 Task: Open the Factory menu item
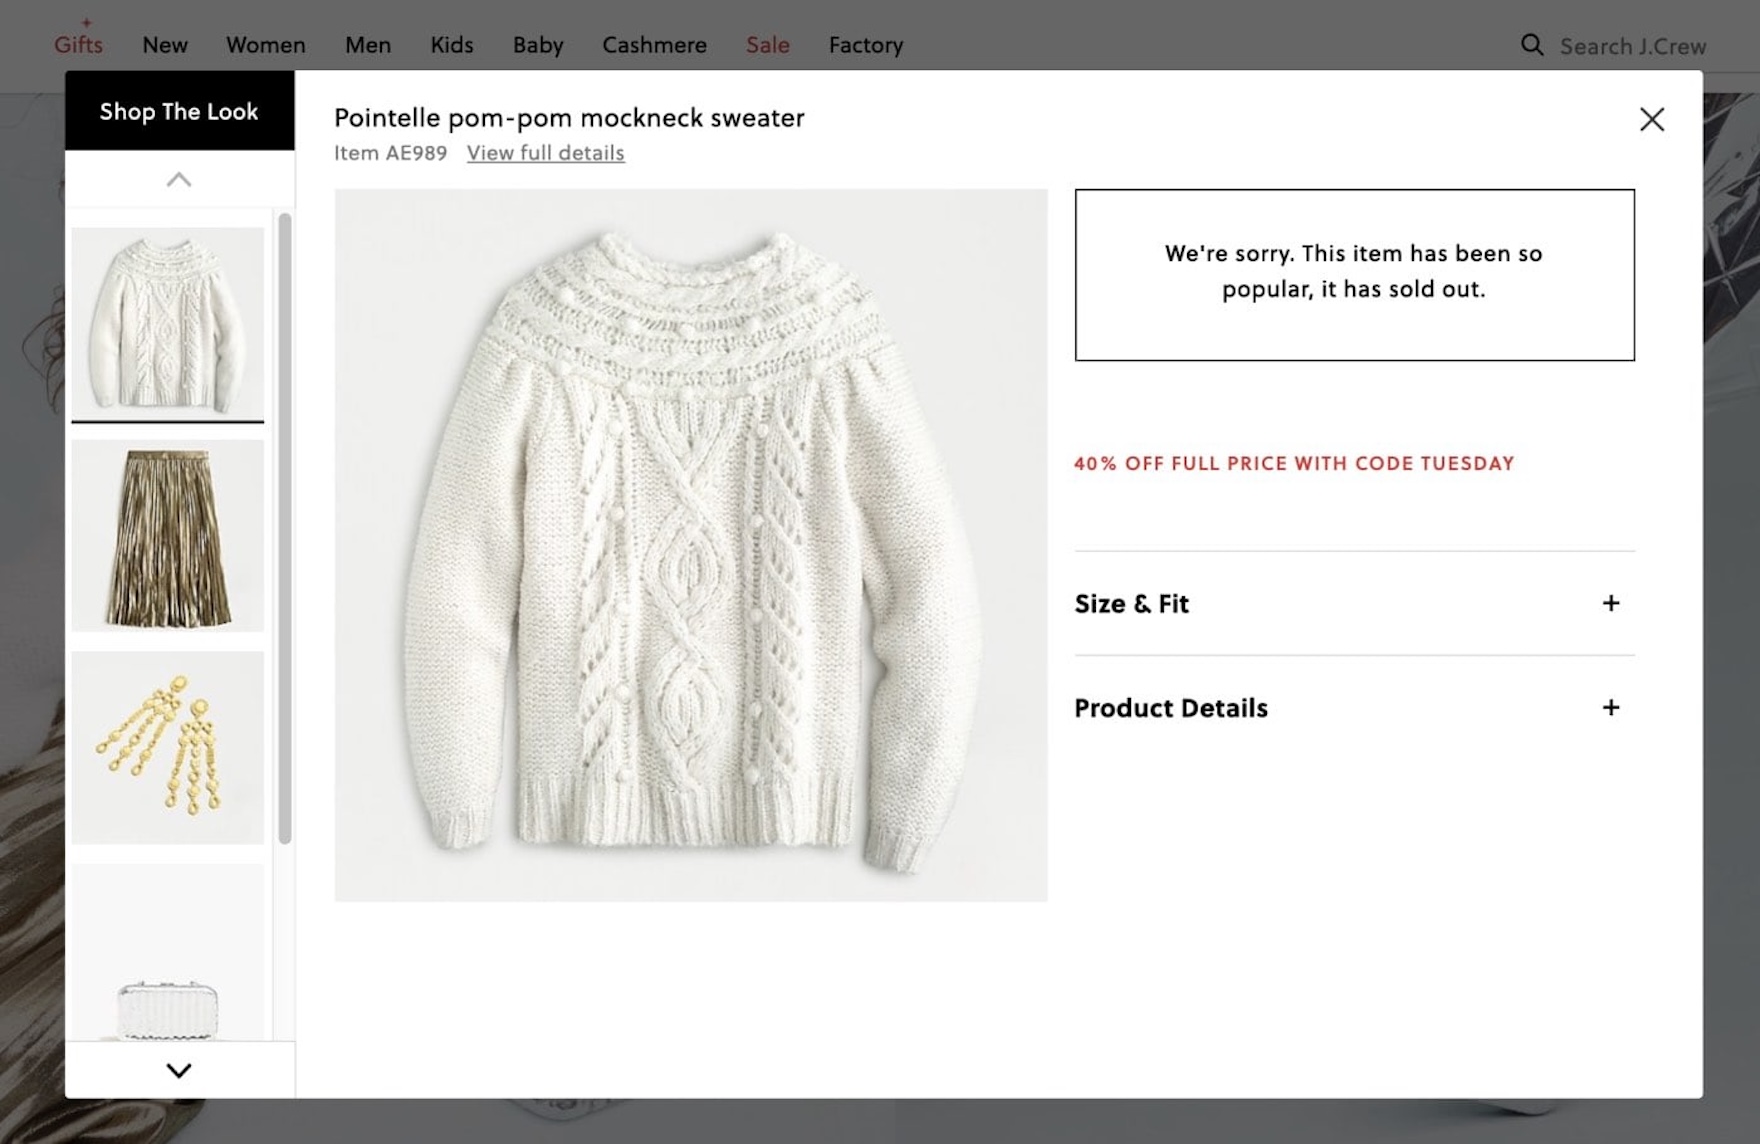(865, 45)
